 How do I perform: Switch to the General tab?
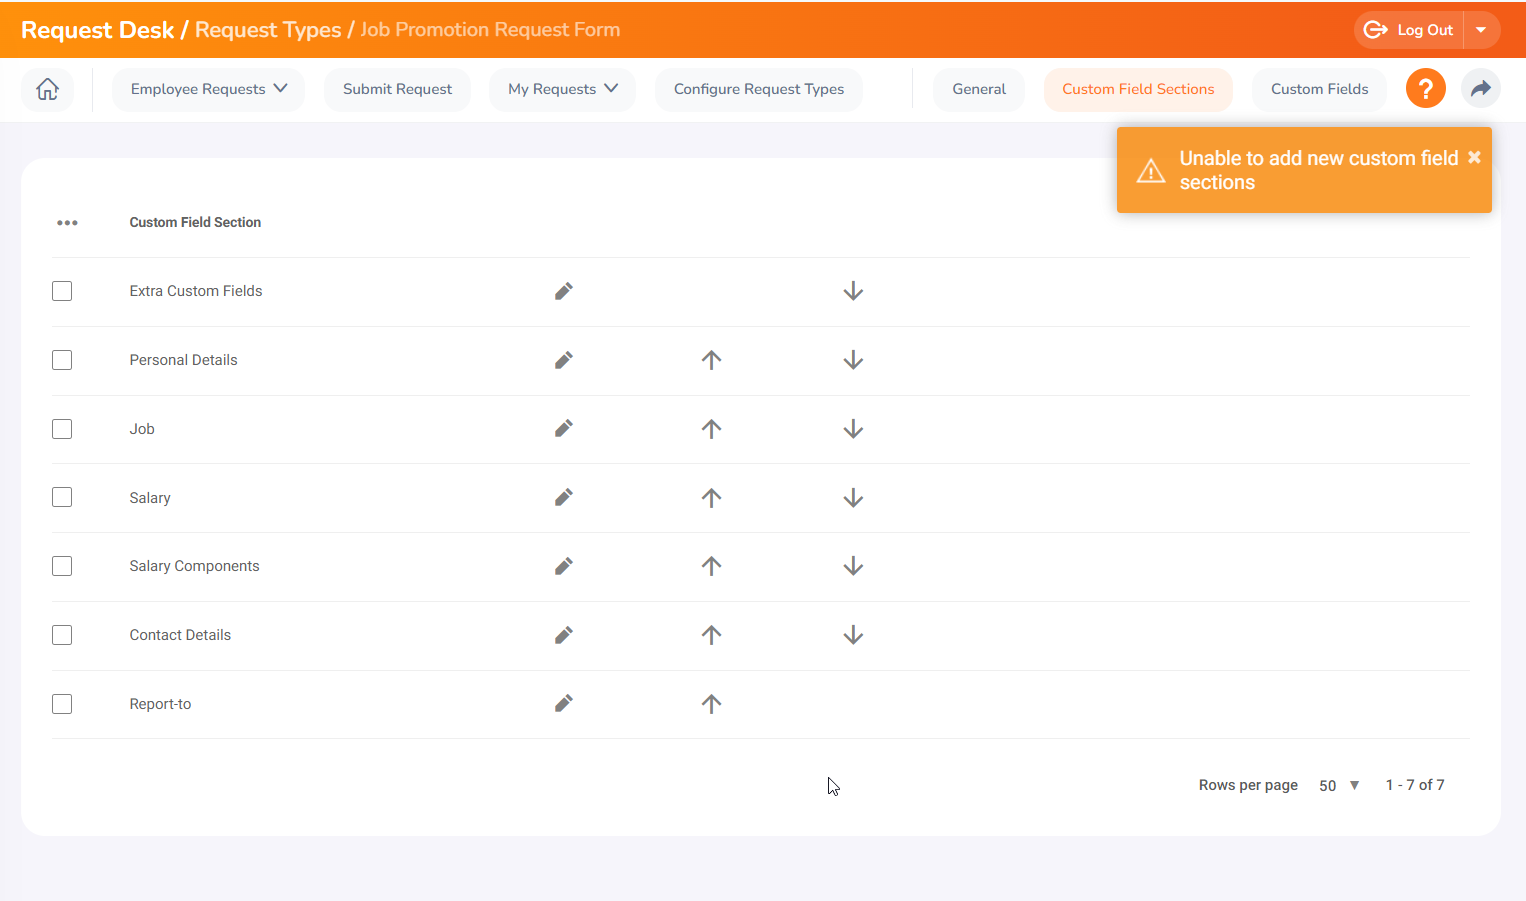coord(978,89)
